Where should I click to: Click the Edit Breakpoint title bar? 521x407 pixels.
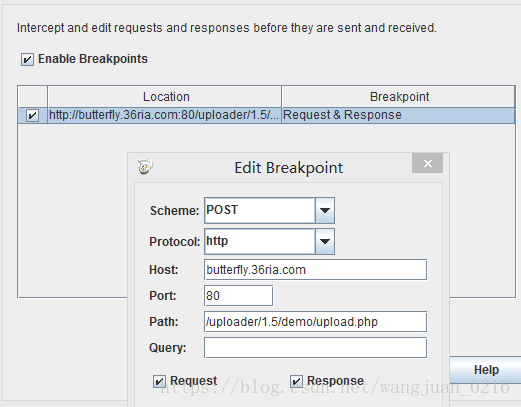click(x=288, y=167)
